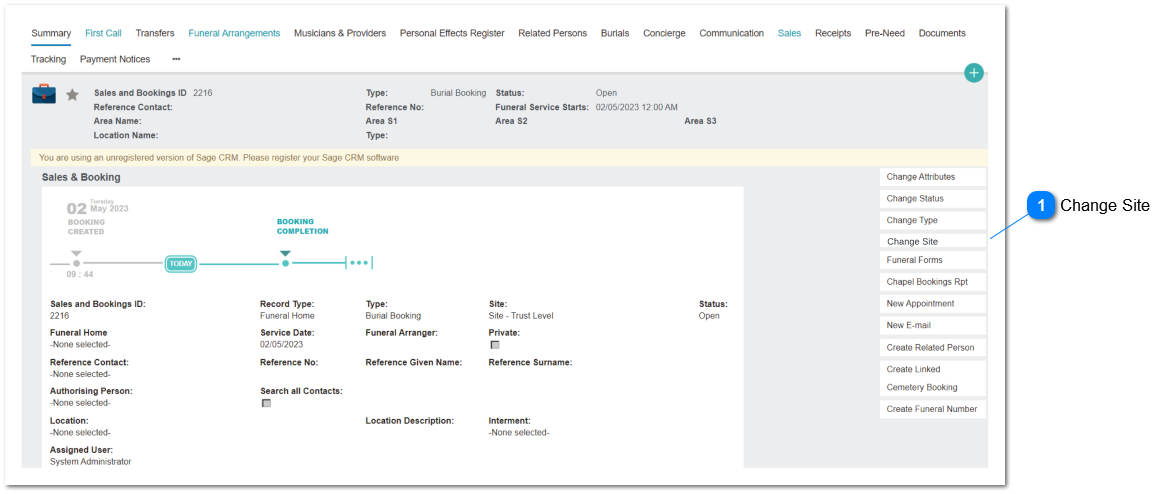Click the Record Type value Funeral Home
The width and height of the screenshot is (1166, 494).
(287, 315)
